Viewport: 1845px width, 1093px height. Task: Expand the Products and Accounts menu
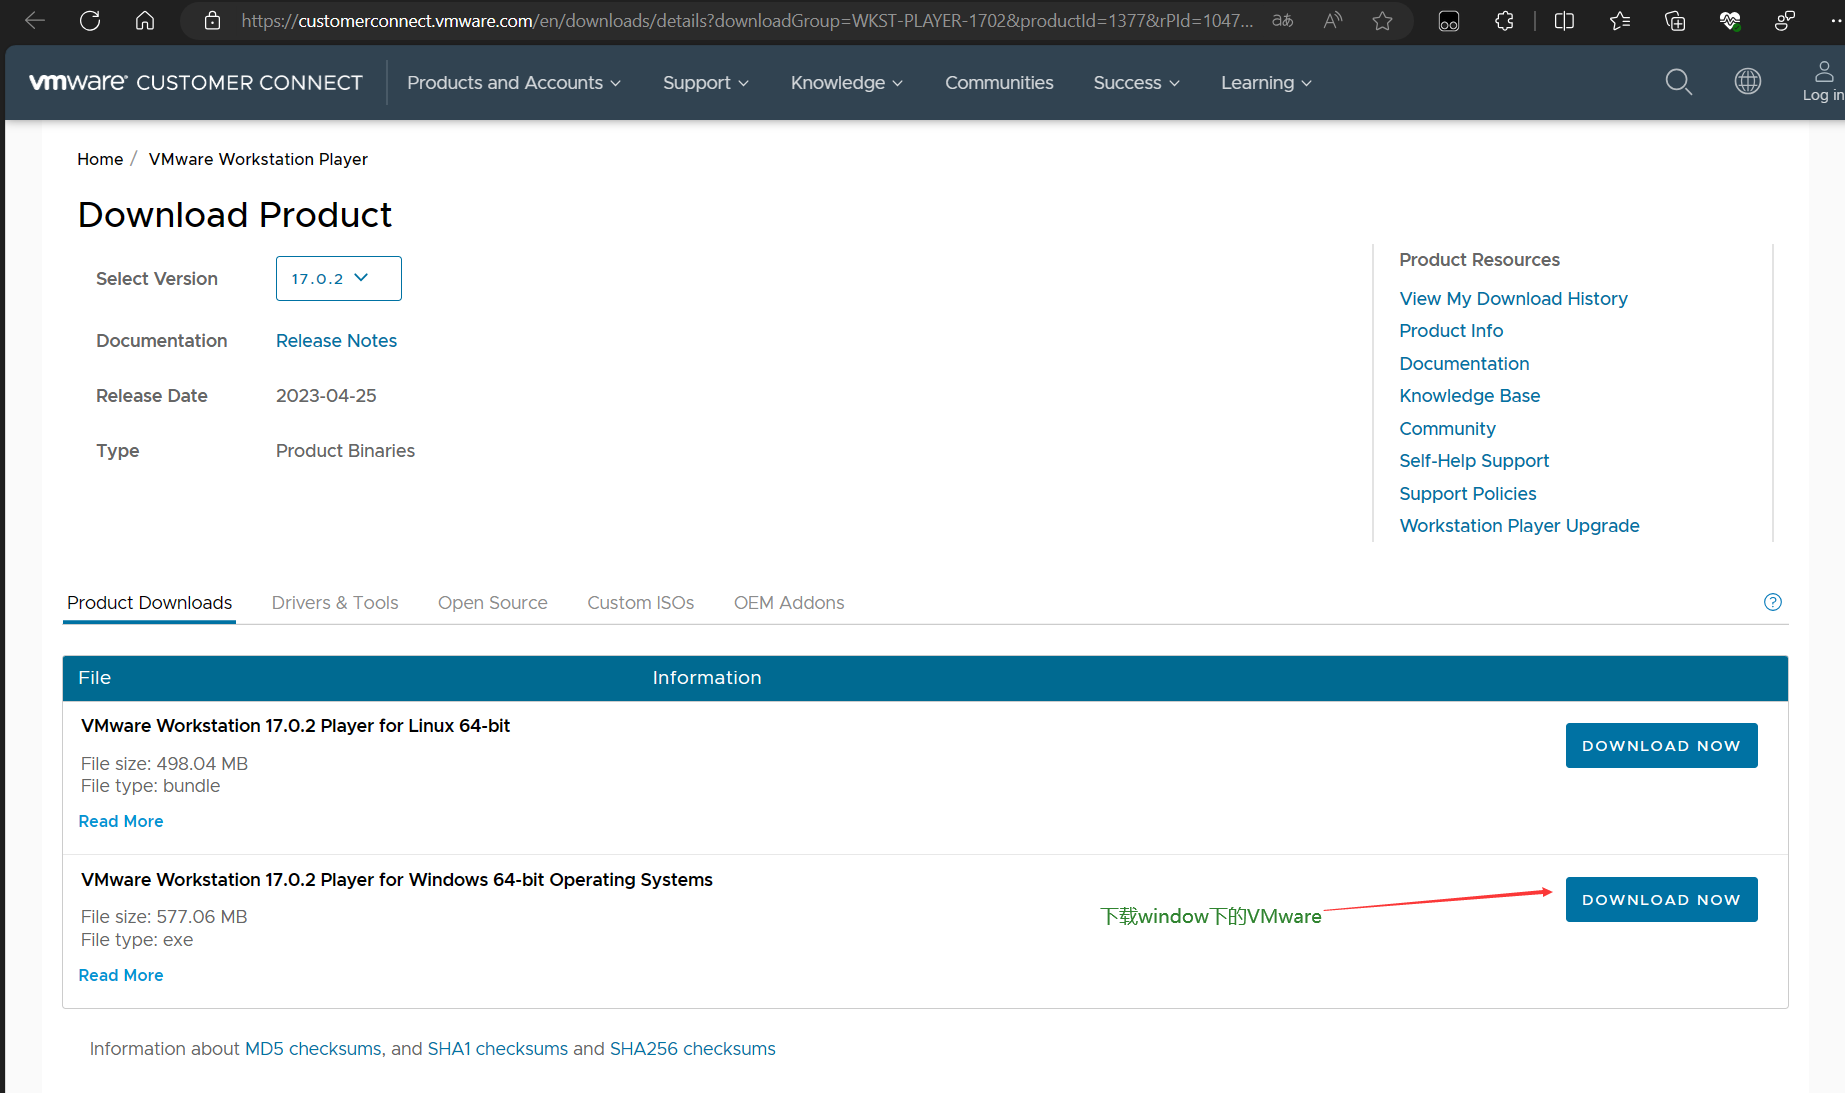tap(514, 83)
